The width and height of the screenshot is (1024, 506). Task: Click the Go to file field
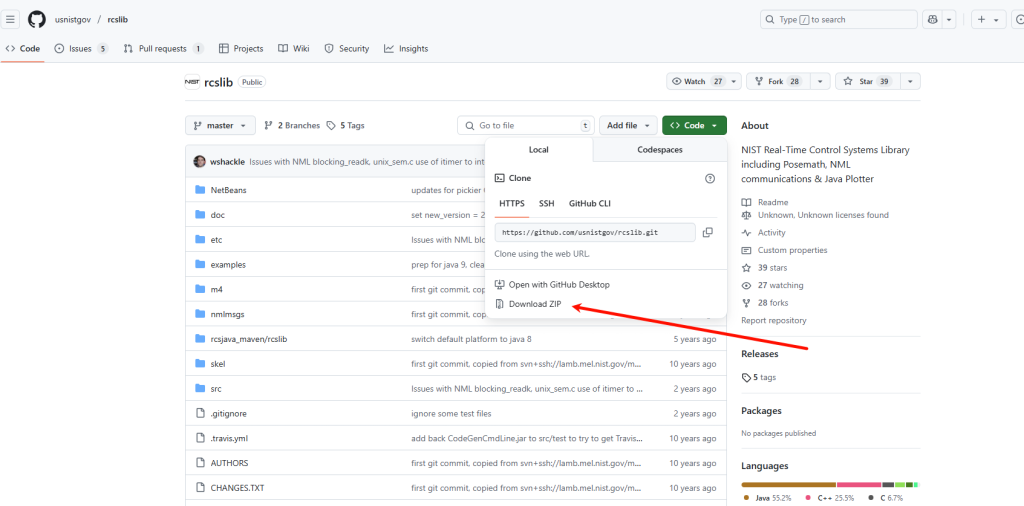point(526,125)
